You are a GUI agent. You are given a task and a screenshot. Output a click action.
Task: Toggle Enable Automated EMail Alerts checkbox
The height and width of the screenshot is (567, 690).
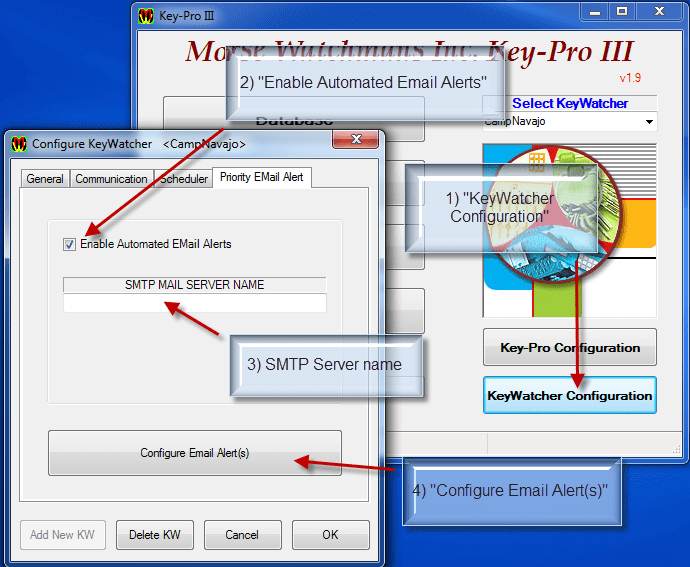click(x=69, y=244)
